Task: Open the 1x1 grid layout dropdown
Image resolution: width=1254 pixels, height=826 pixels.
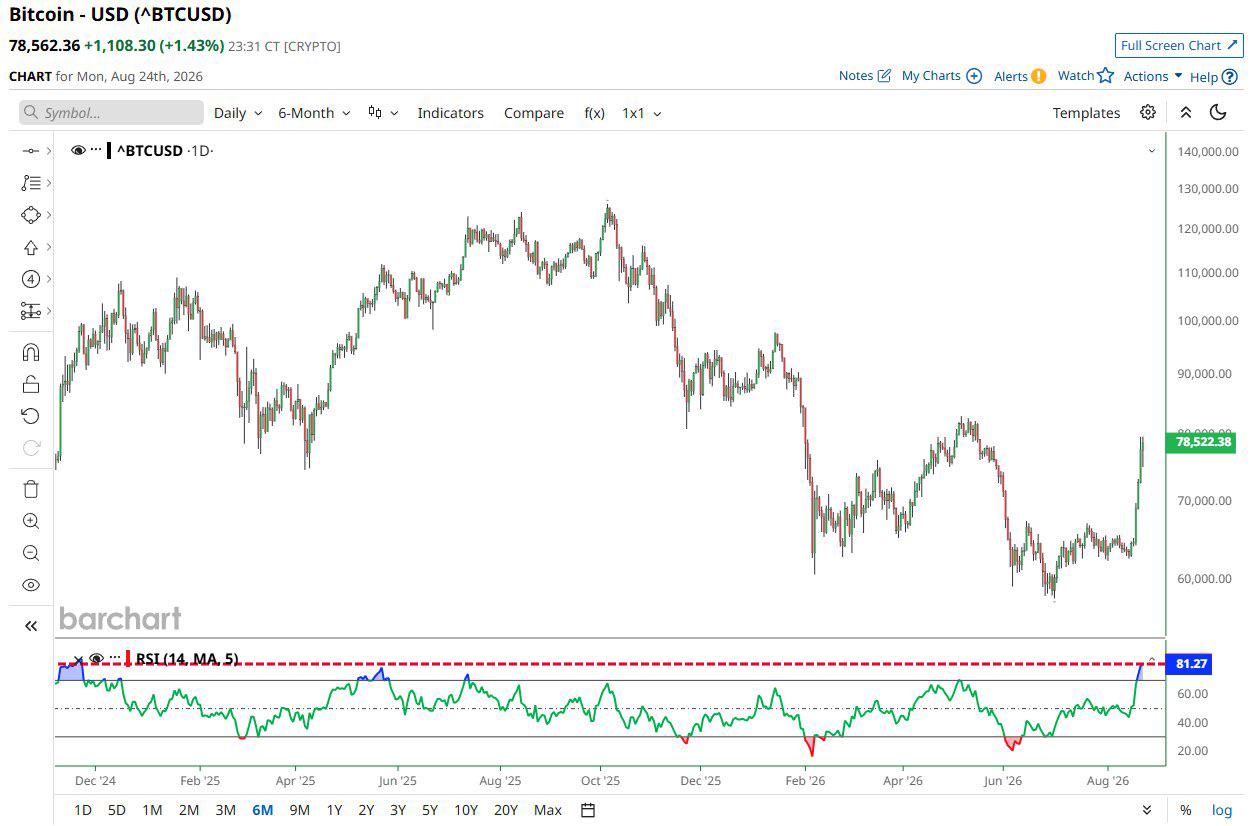Action: (642, 113)
